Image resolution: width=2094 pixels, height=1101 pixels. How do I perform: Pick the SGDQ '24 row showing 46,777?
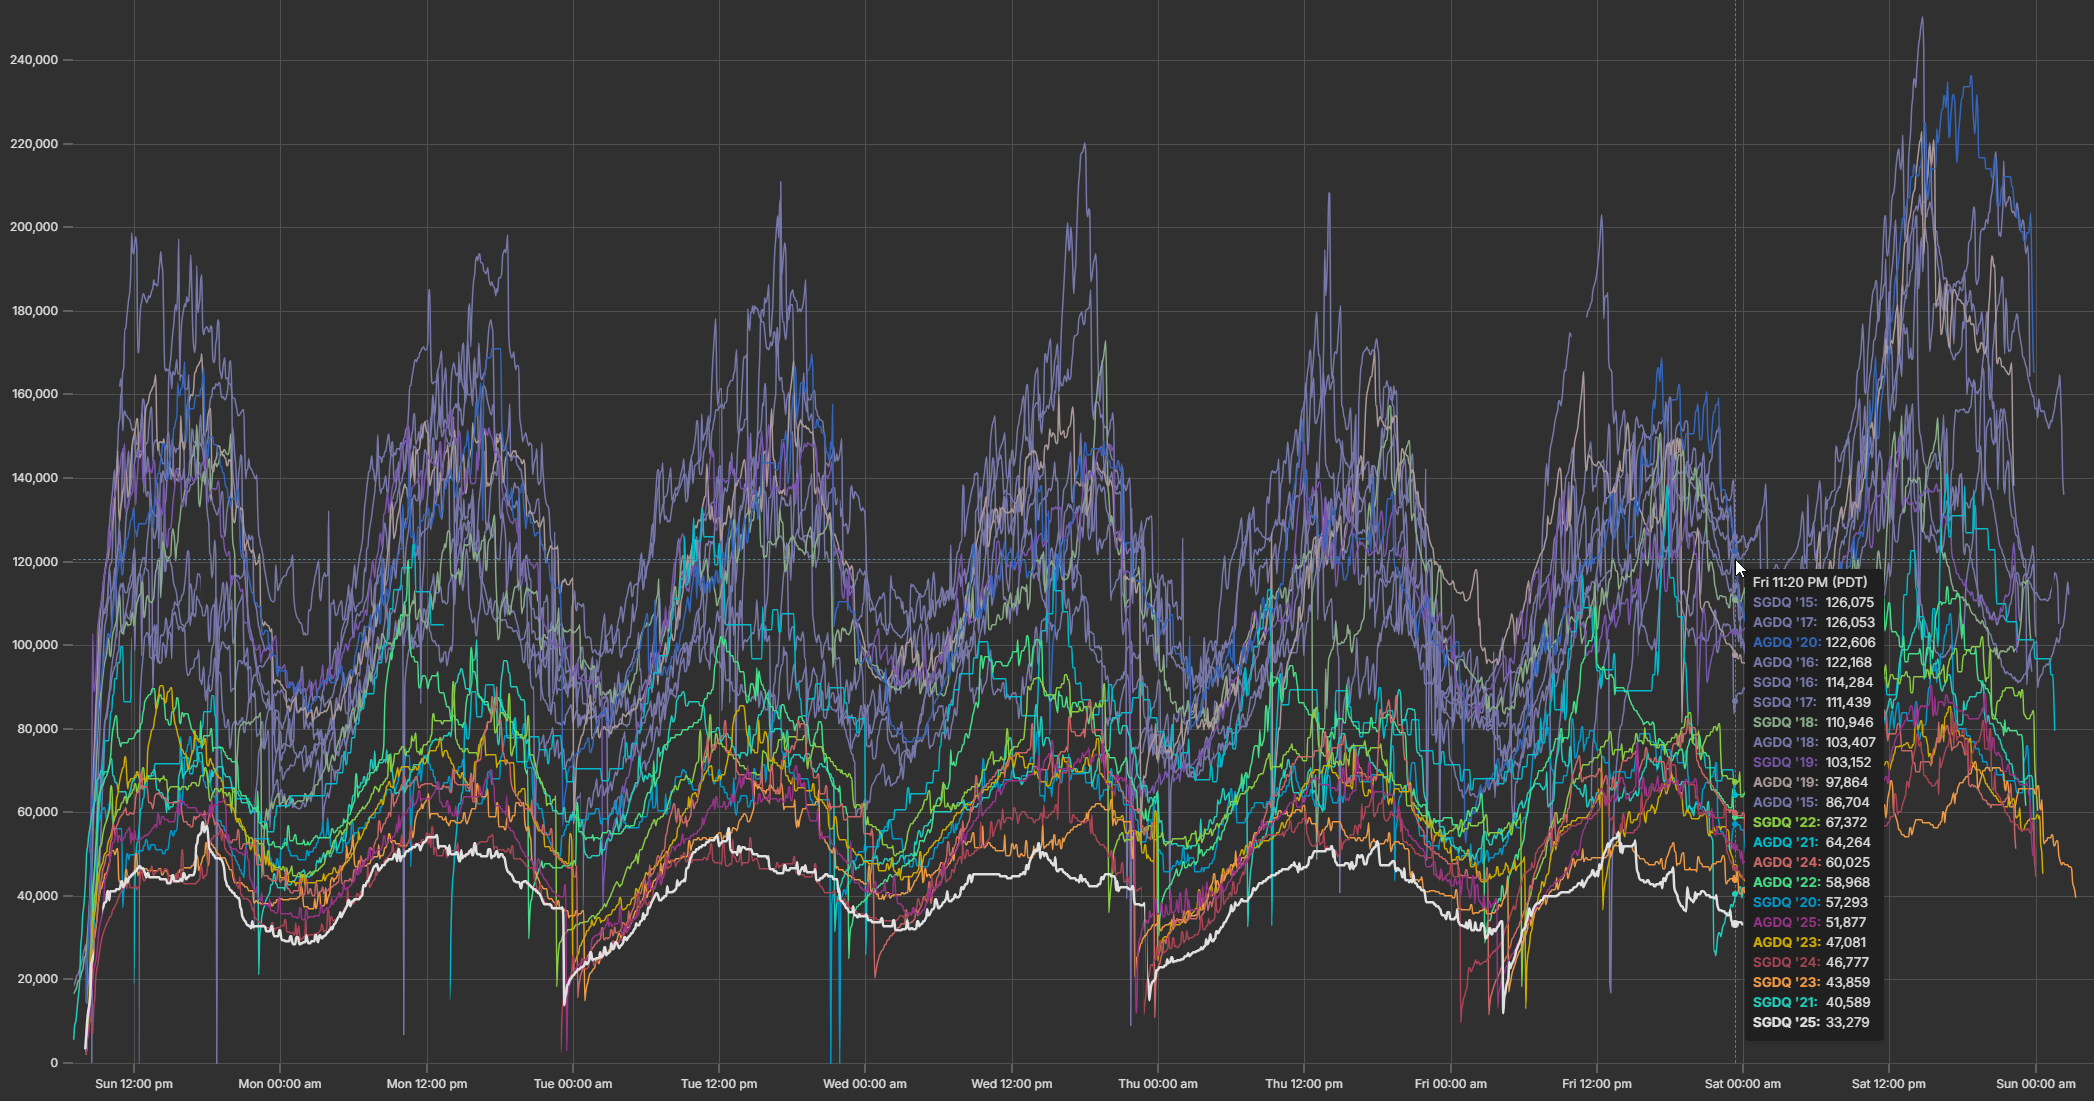tap(1811, 962)
